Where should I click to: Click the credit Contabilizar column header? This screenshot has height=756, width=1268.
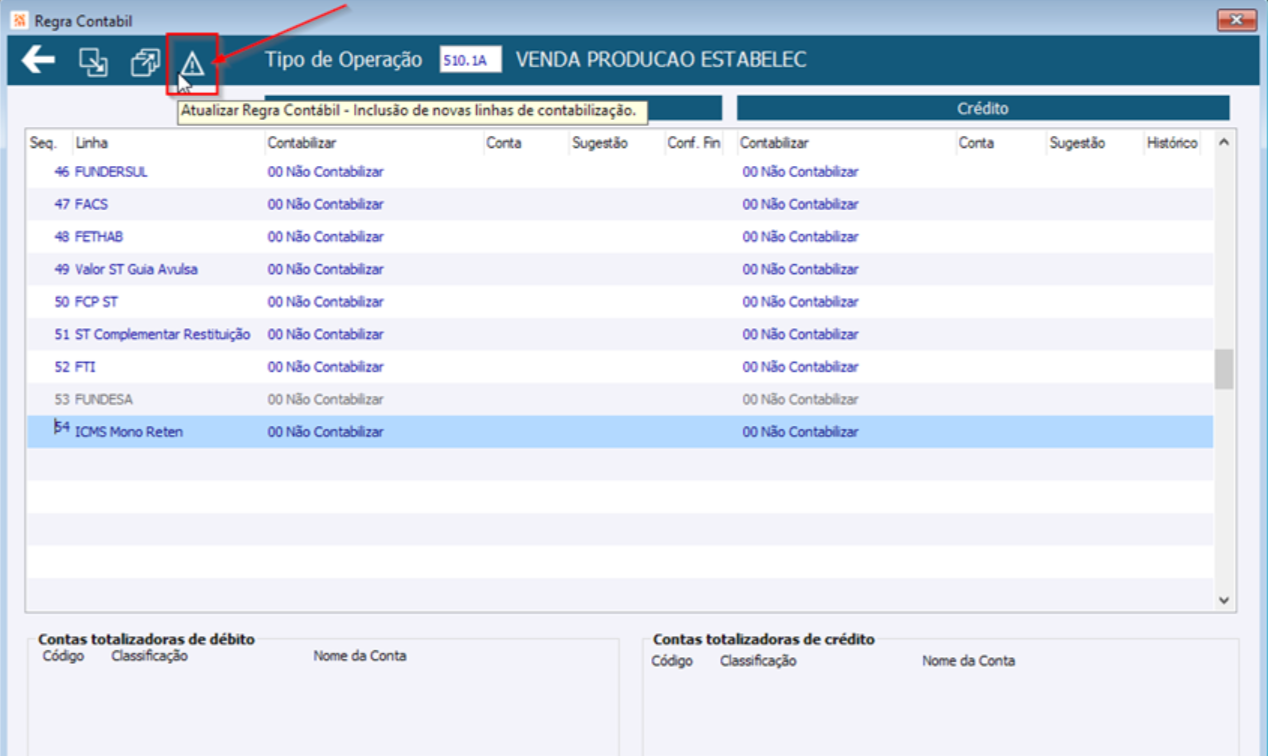tap(775, 143)
